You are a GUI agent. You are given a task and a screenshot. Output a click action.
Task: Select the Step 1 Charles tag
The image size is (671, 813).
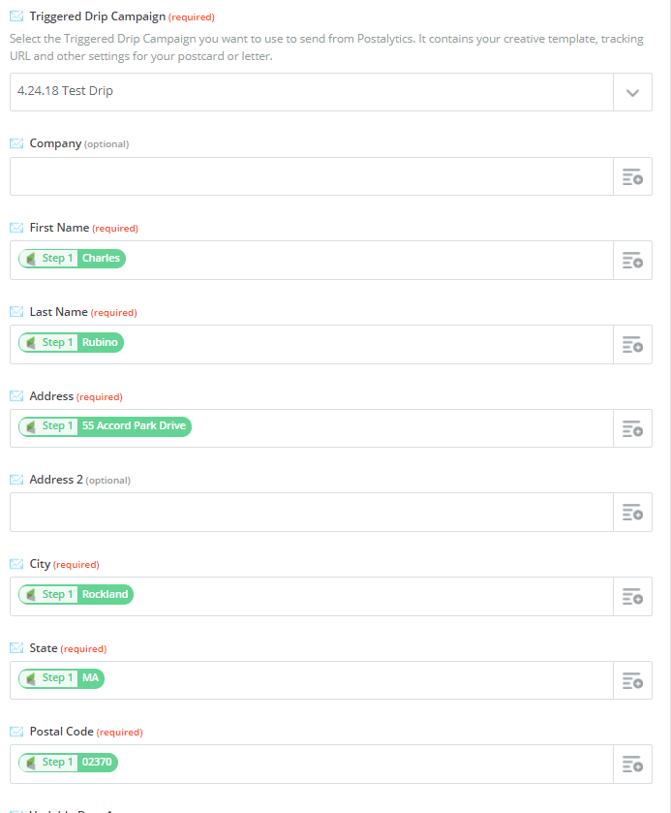72,258
